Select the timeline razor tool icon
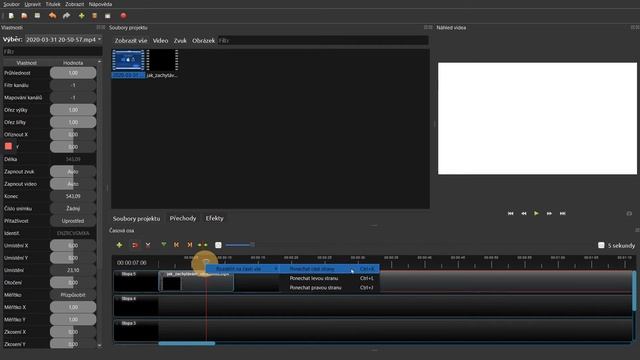Viewport: 640px width, 360px height. click(x=148, y=245)
